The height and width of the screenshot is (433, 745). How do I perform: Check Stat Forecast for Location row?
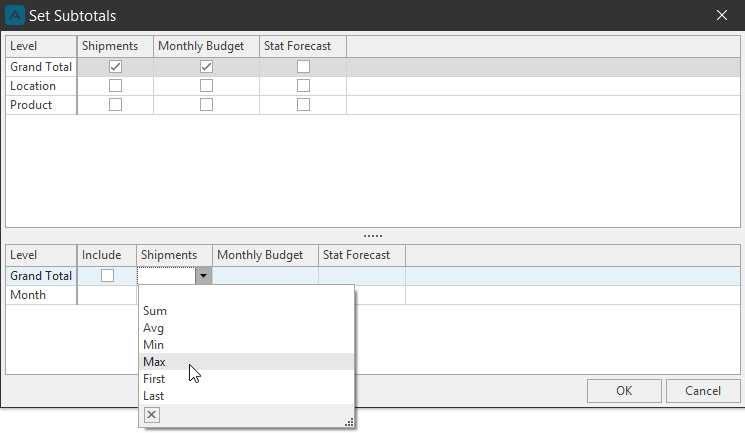point(303,86)
